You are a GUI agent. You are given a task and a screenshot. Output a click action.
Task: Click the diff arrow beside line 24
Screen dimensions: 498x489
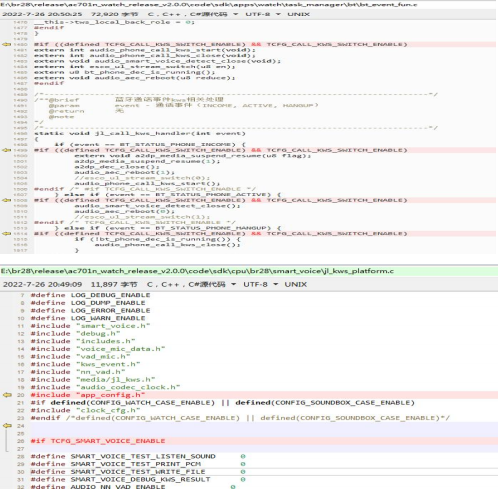pyautogui.click(x=7, y=426)
